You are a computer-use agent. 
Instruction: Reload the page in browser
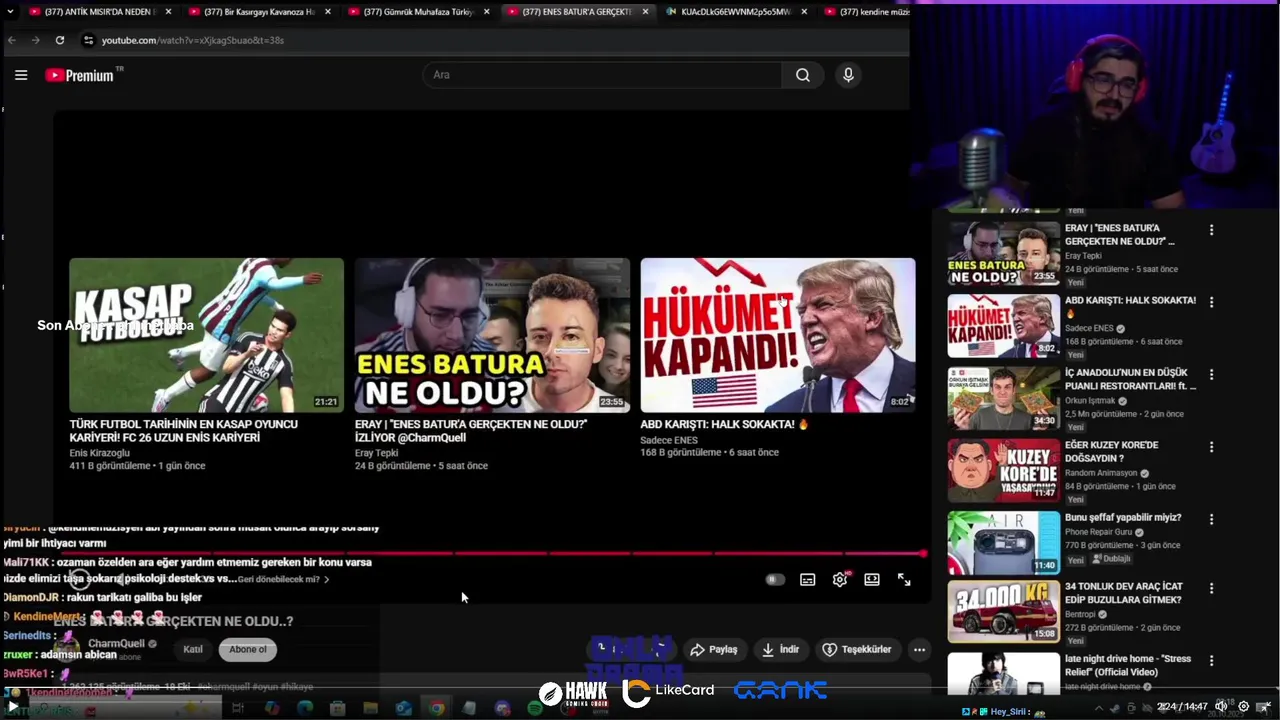60,40
